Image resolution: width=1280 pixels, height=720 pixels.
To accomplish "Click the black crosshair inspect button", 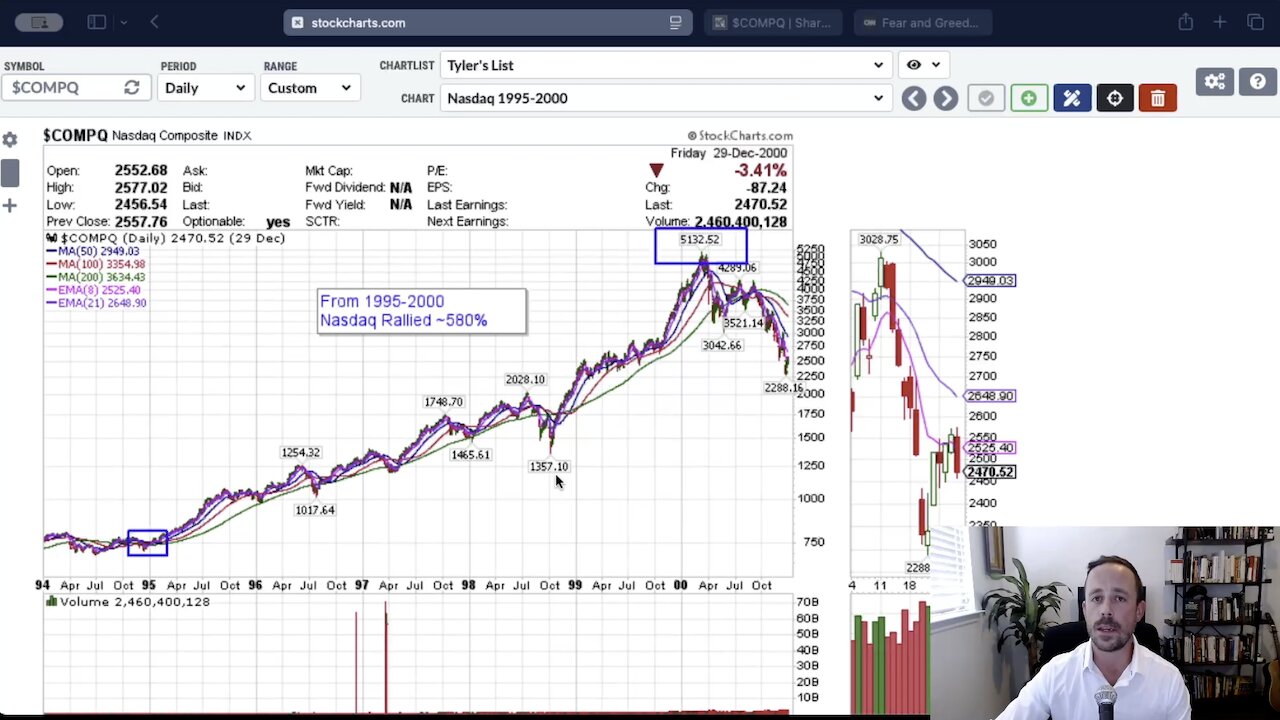I will [x=1114, y=98].
